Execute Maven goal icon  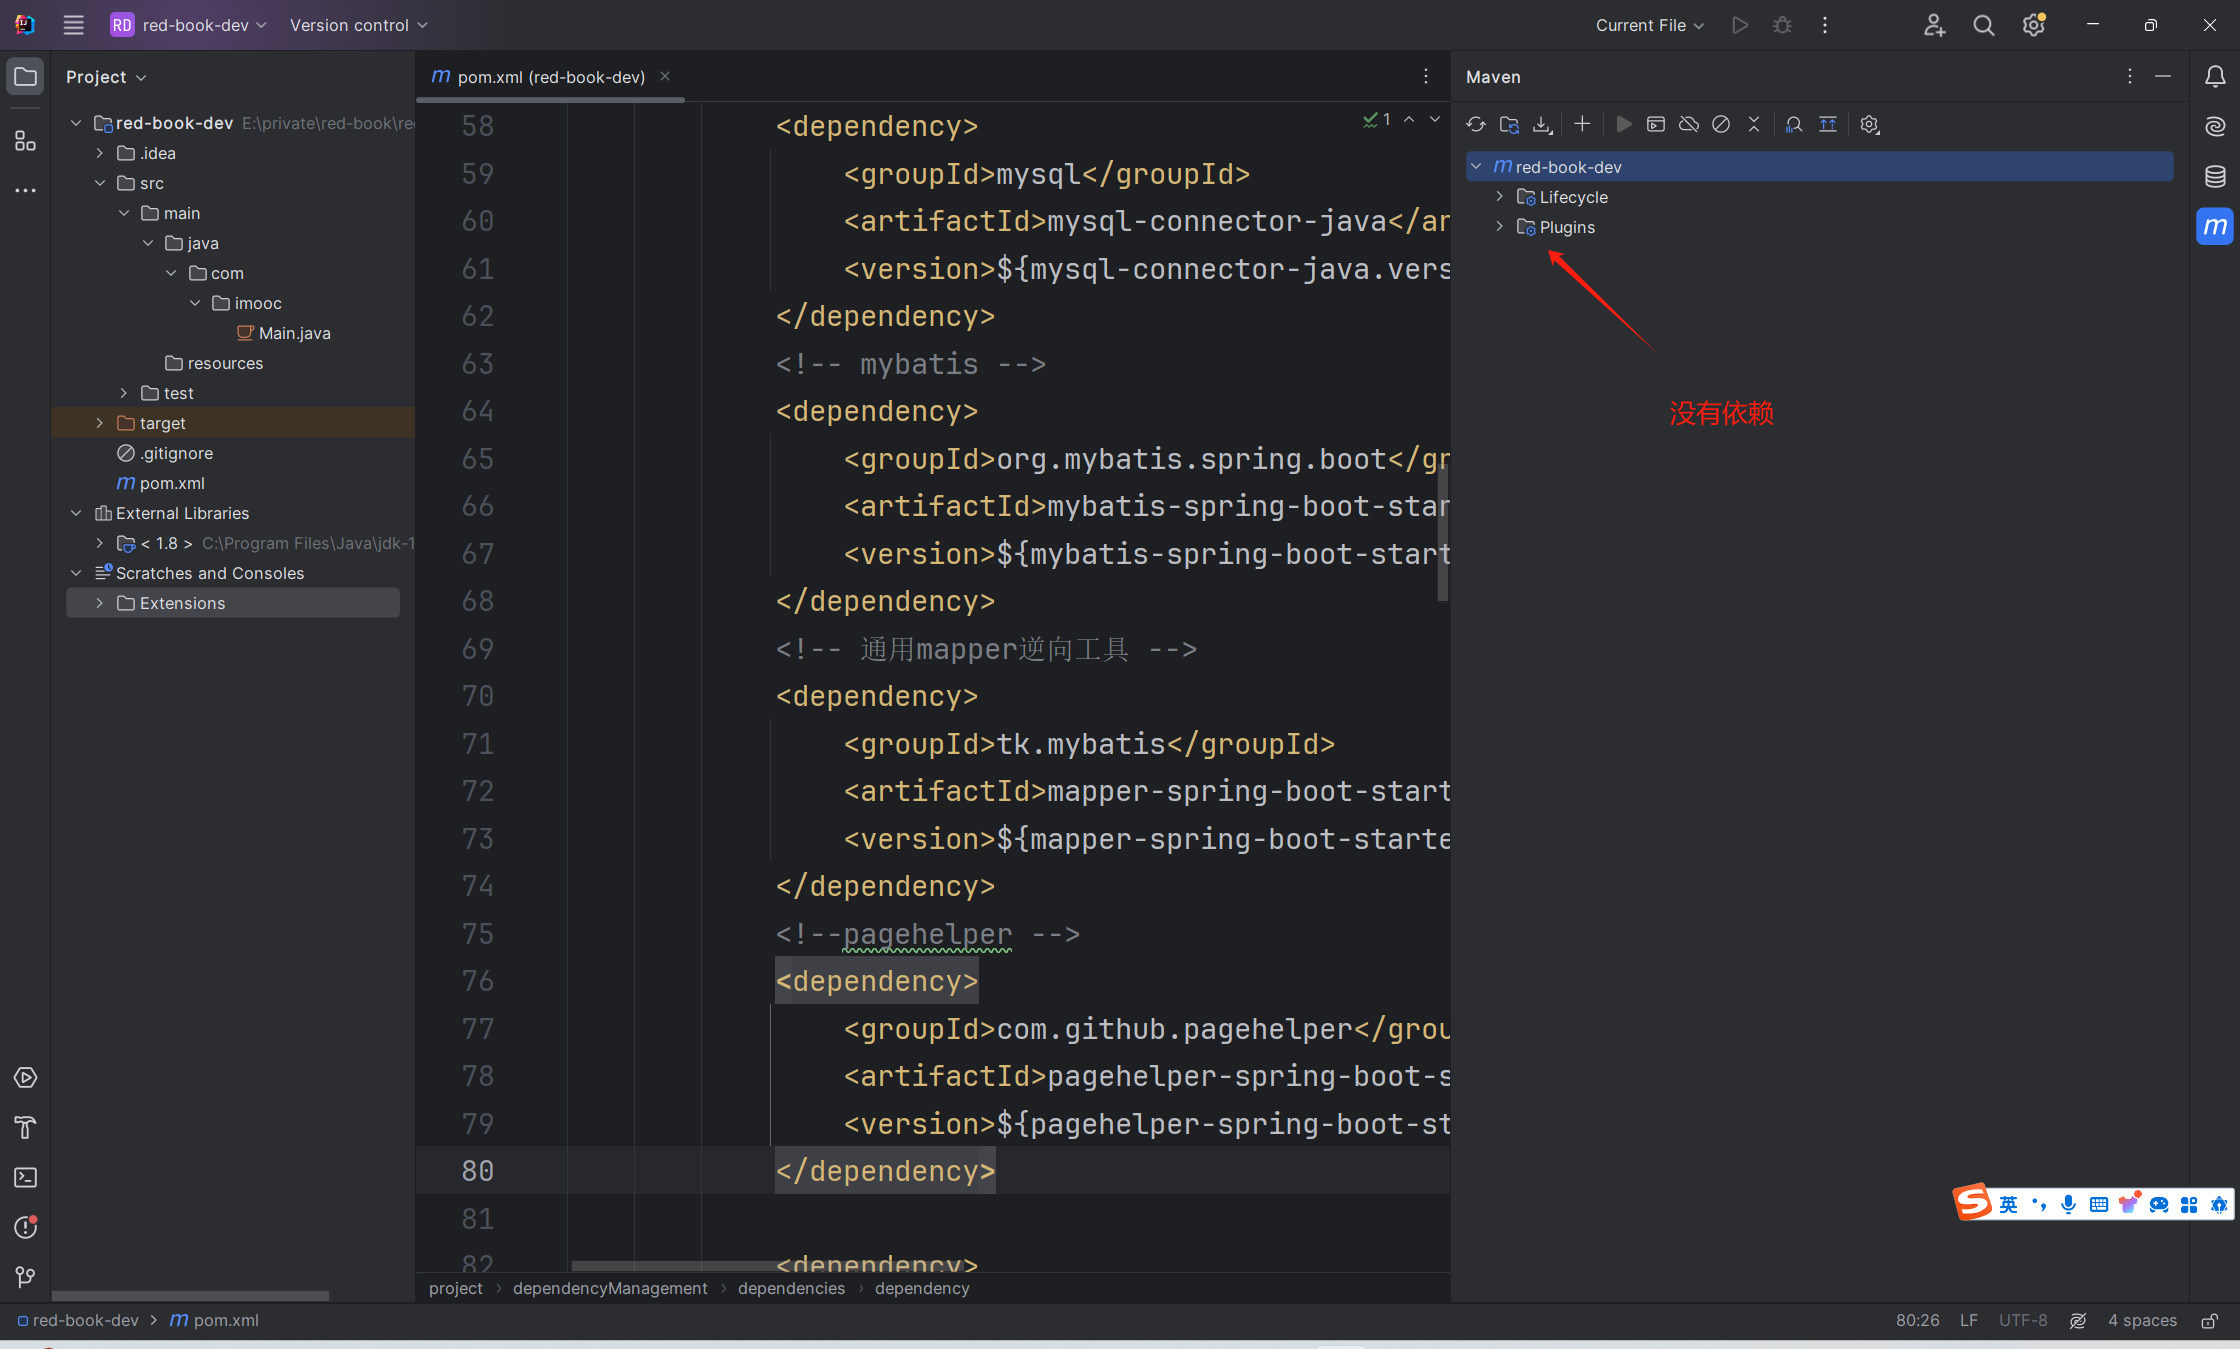(1656, 124)
